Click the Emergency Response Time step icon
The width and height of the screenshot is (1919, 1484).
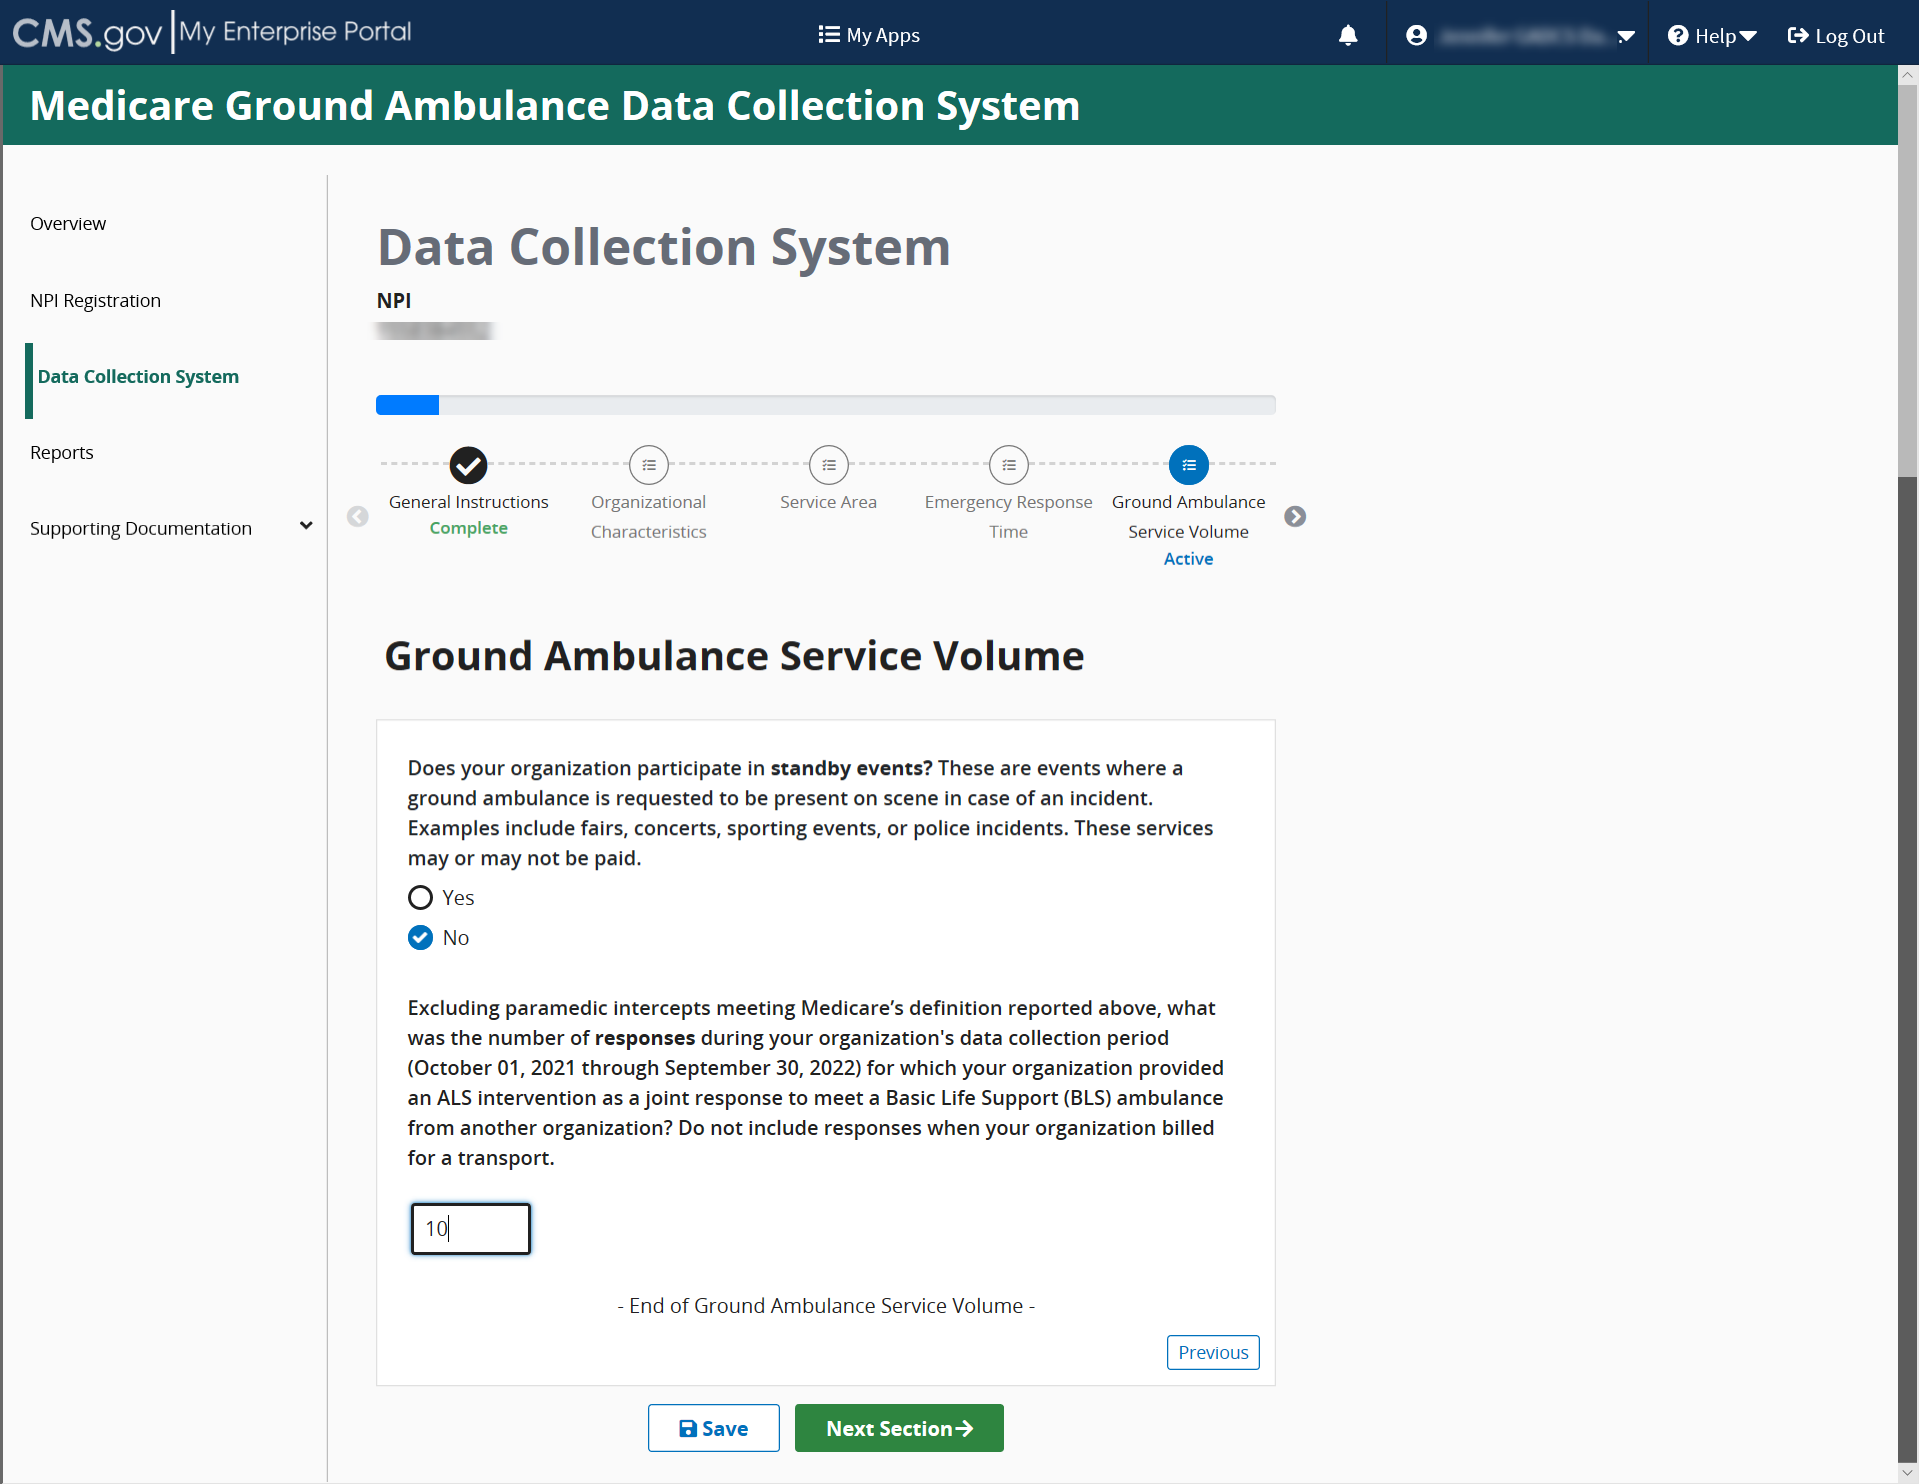coord(1008,465)
